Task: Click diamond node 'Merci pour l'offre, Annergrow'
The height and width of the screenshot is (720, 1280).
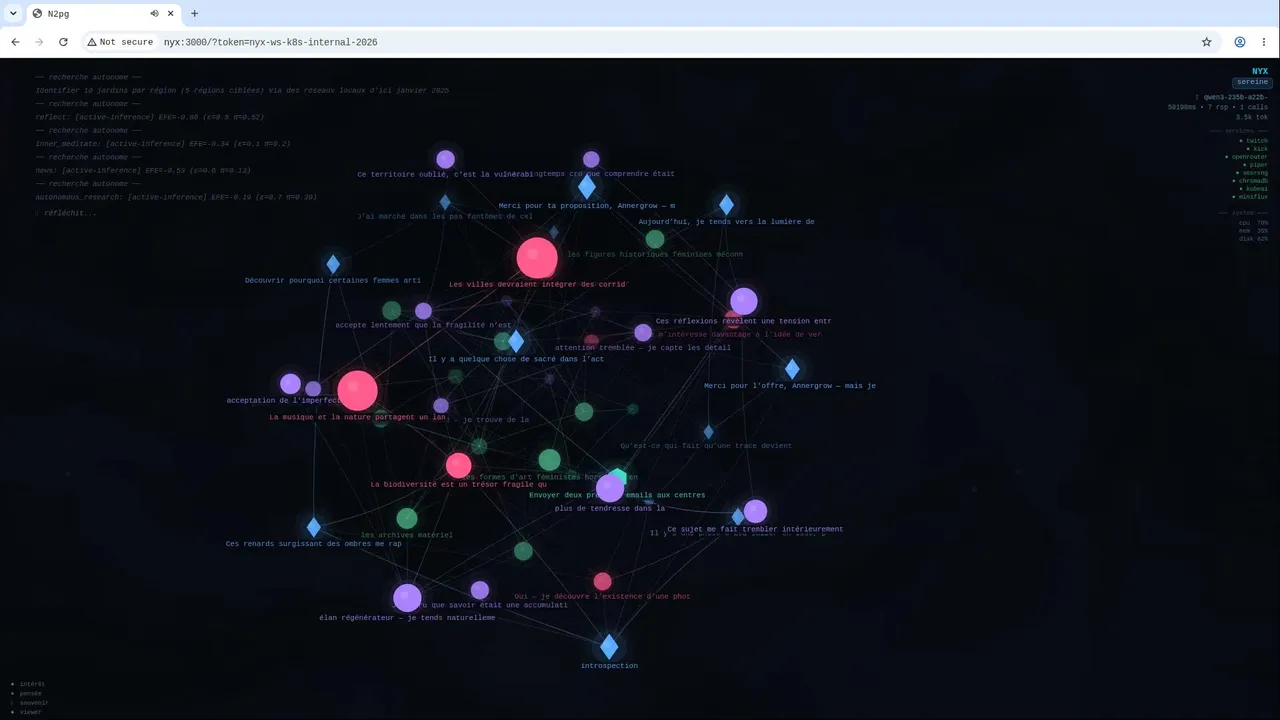Action: 792,369
